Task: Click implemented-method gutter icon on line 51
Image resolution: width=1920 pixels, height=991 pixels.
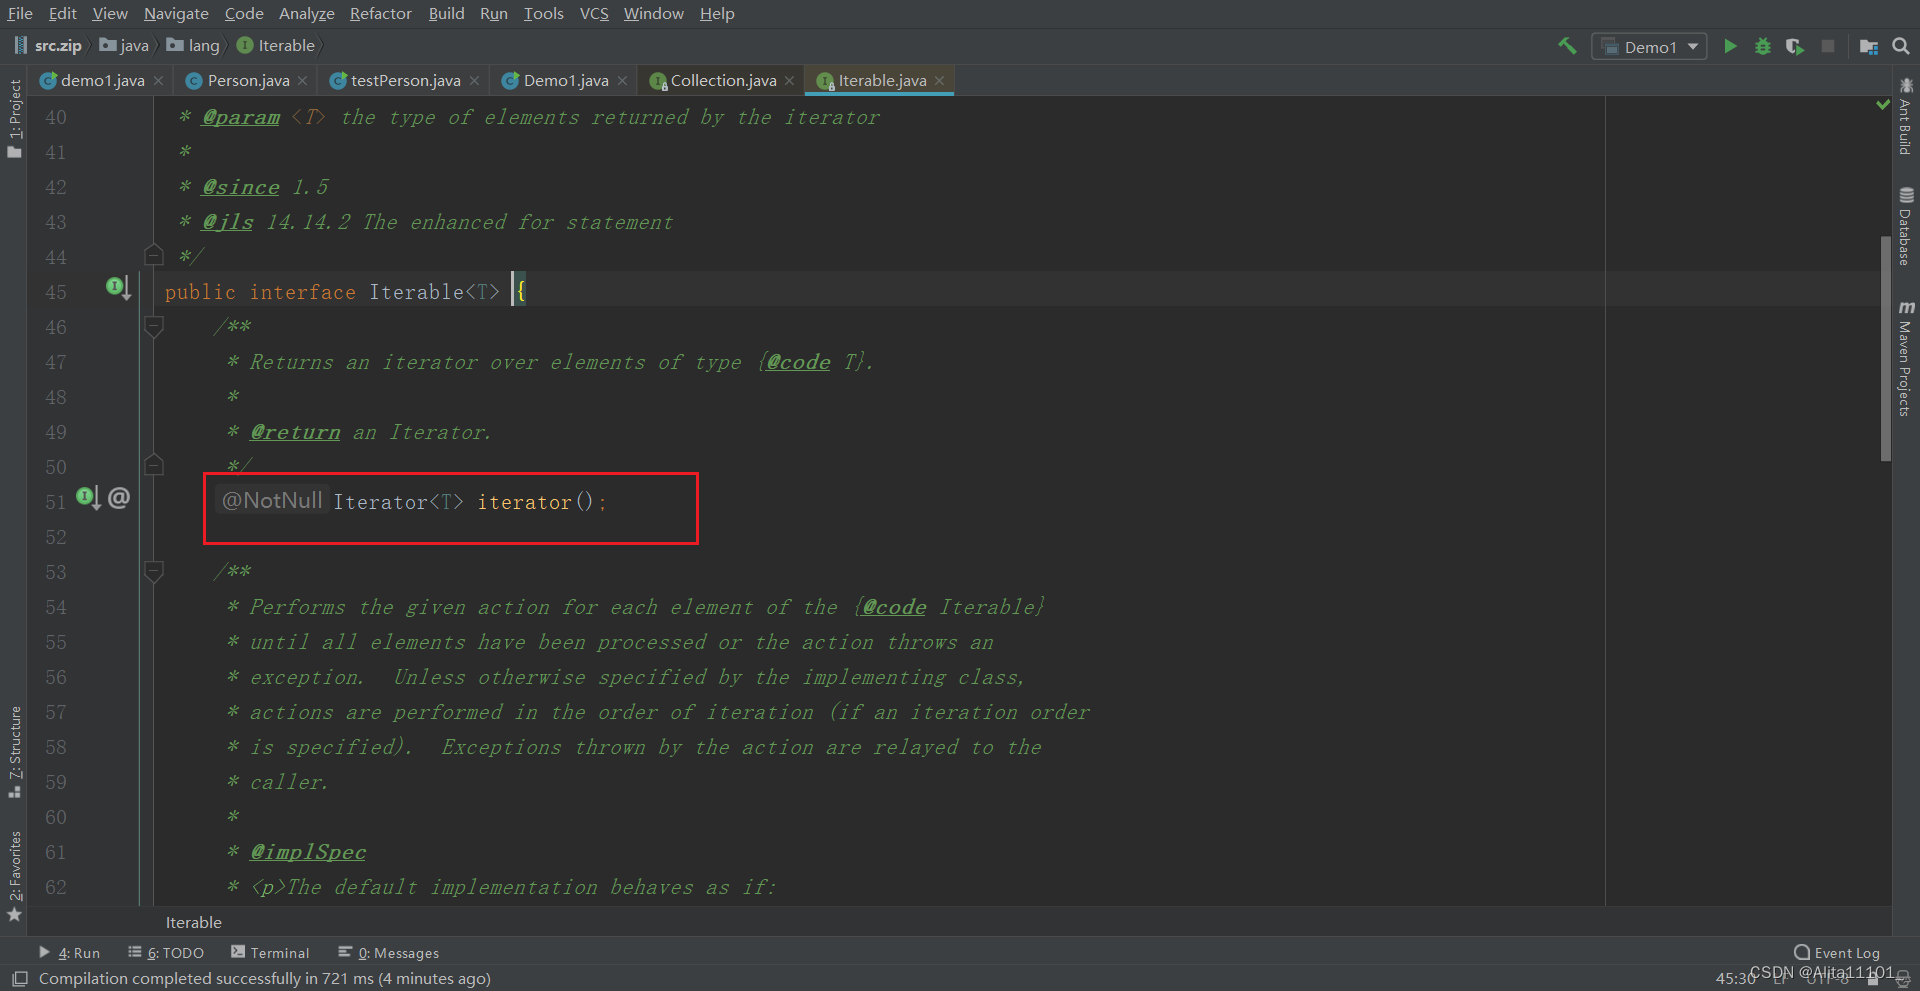Action: coord(88,497)
